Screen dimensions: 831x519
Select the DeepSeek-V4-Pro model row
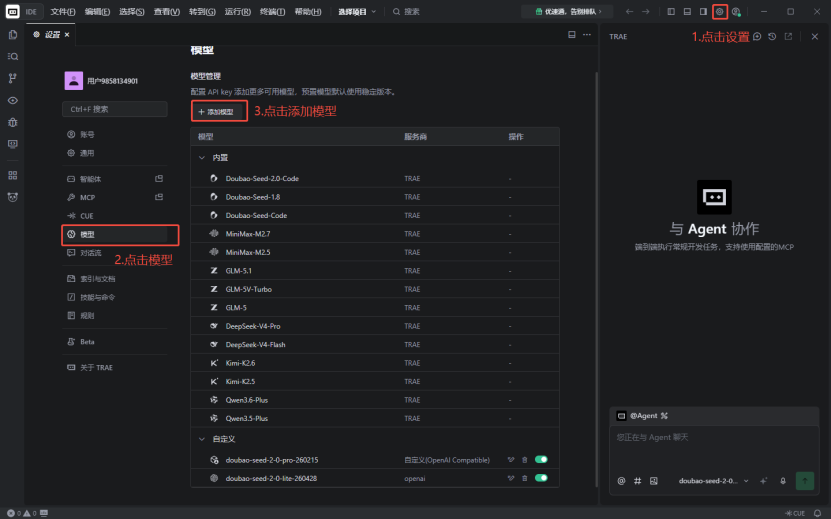pyautogui.click(x=375, y=326)
